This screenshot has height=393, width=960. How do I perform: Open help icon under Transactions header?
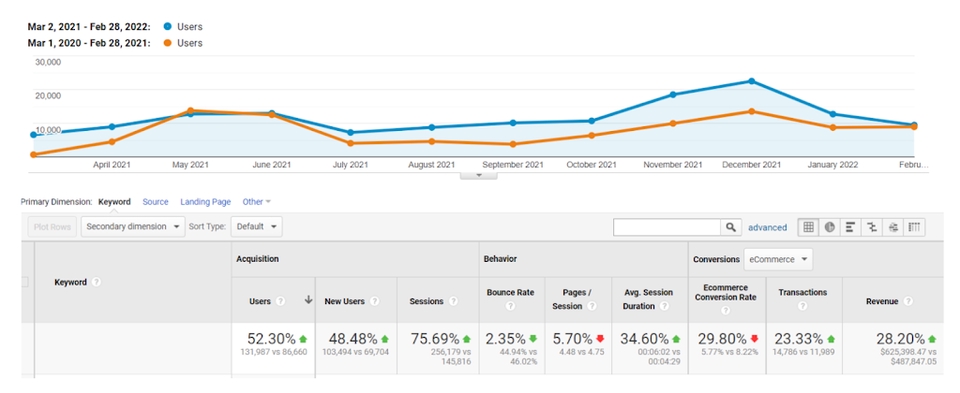[802, 306]
